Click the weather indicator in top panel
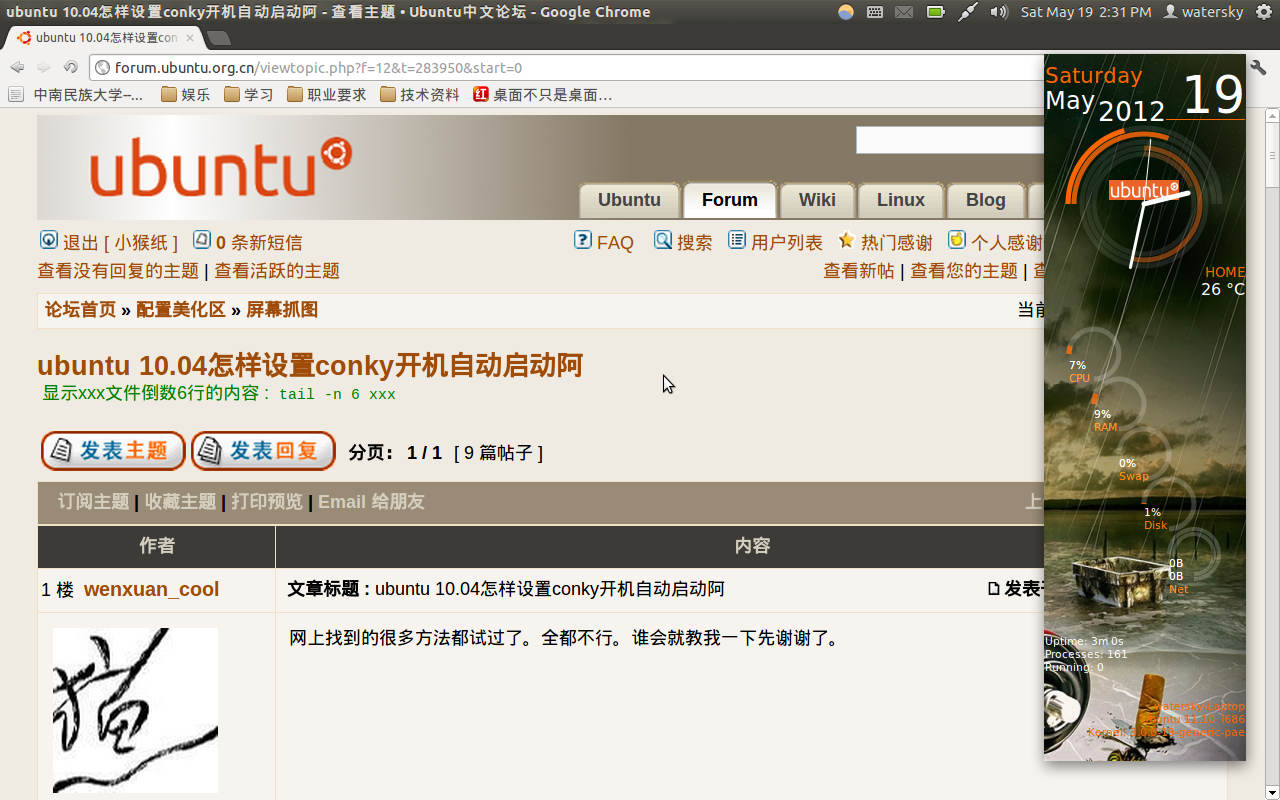 [846, 12]
